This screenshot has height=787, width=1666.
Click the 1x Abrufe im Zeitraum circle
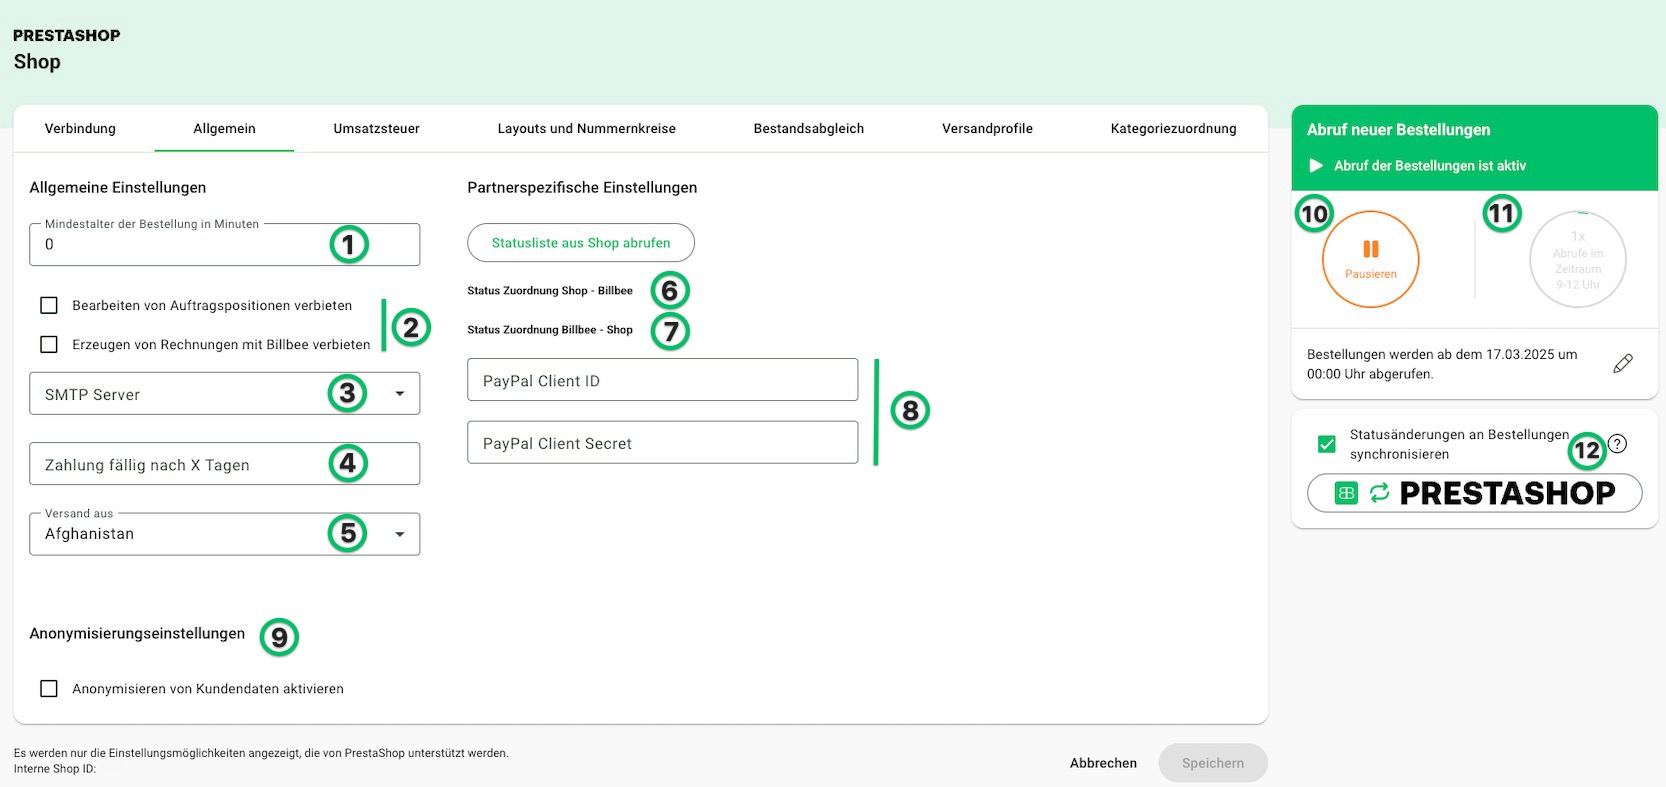click(x=1578, y=260)
